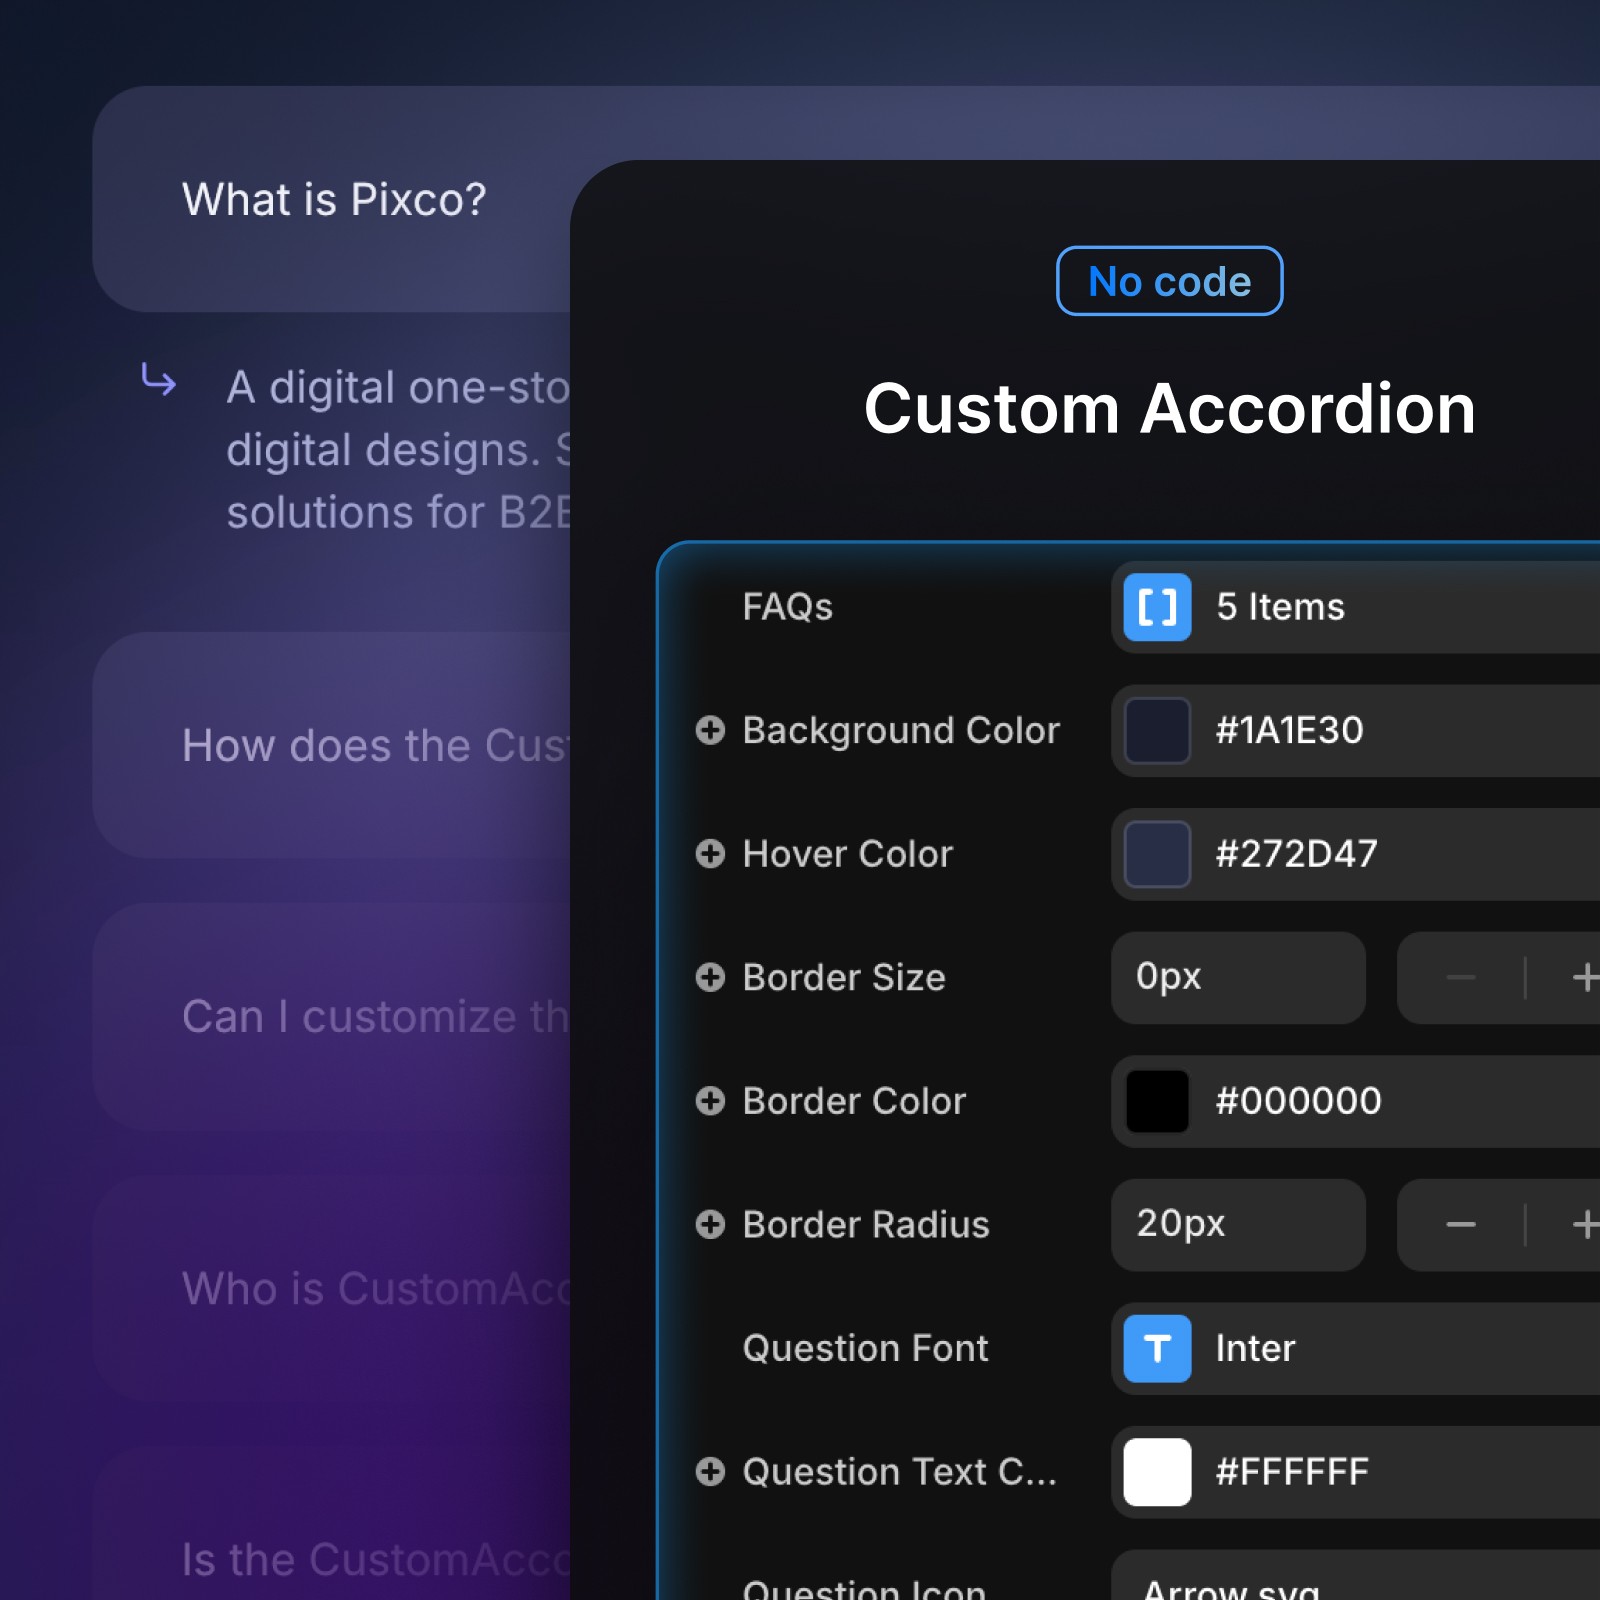This screenshot has width=1600, height=1600.
Task: Click the #FFFFFF hex value text
Action: (x=1292, y=1472)
